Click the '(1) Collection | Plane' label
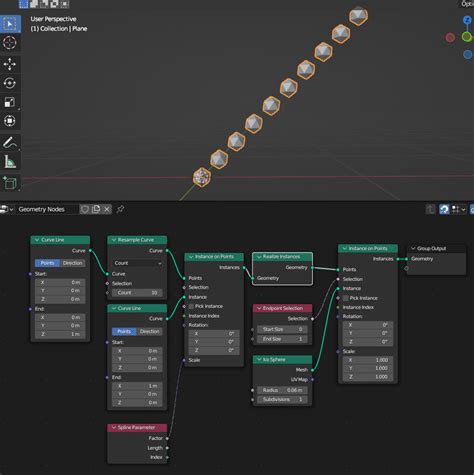Image resolution: width=474 pixels, height=475 pixels. [59, 29]
